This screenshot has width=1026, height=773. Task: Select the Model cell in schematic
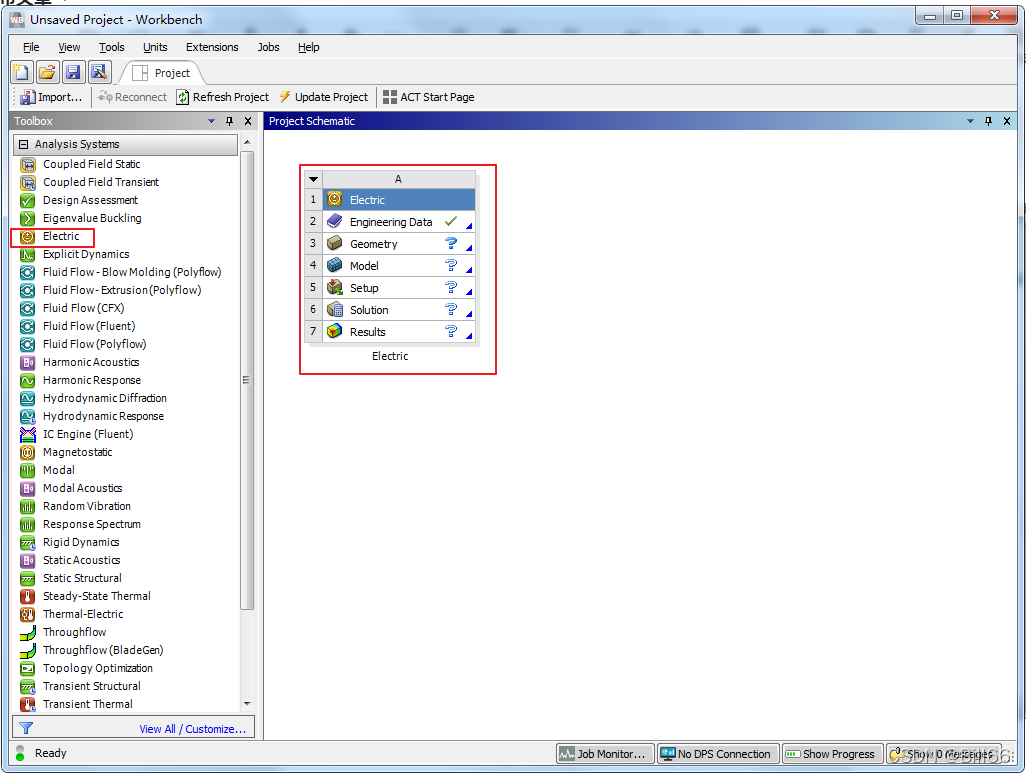coord(398,266)
